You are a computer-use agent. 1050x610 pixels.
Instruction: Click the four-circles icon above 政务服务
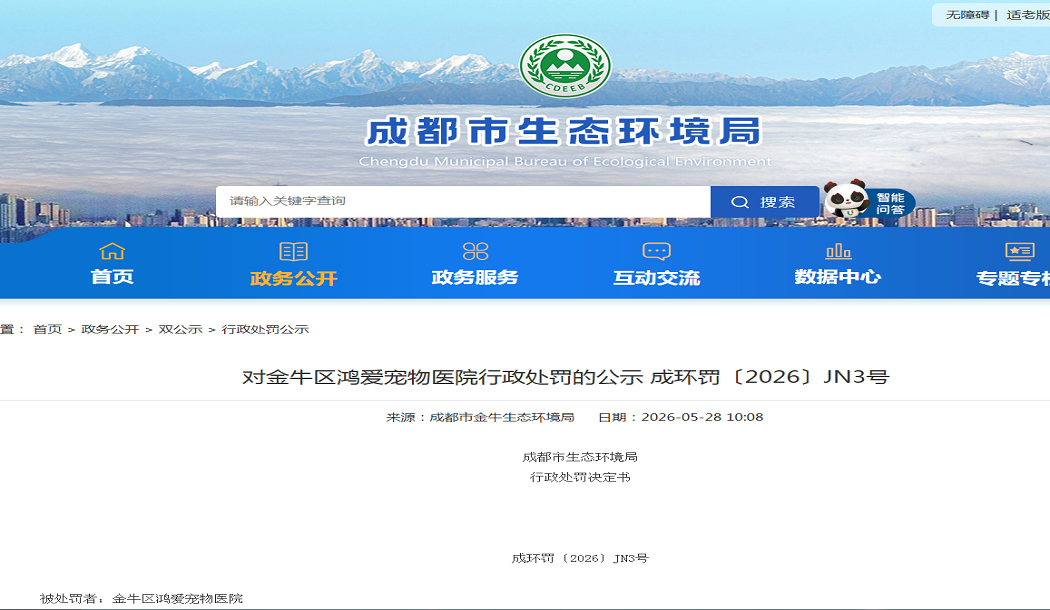point(475,251)
